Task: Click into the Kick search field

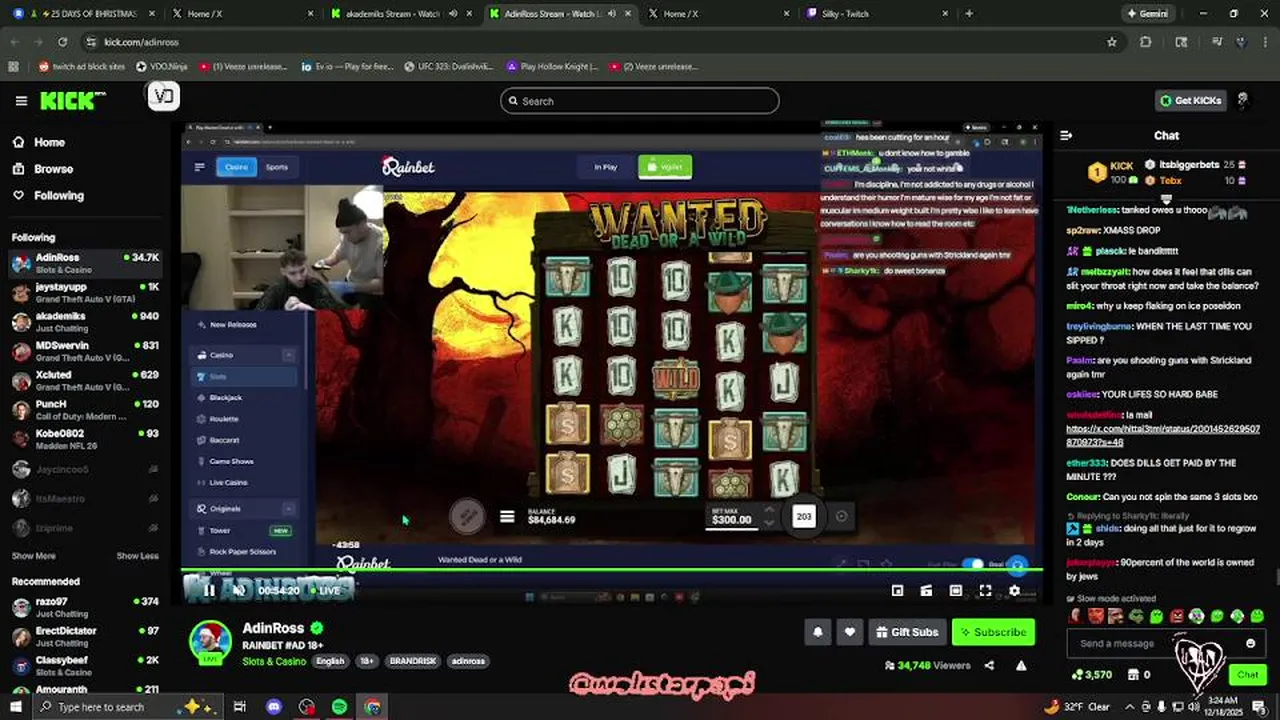Action: tap(640, 101)
